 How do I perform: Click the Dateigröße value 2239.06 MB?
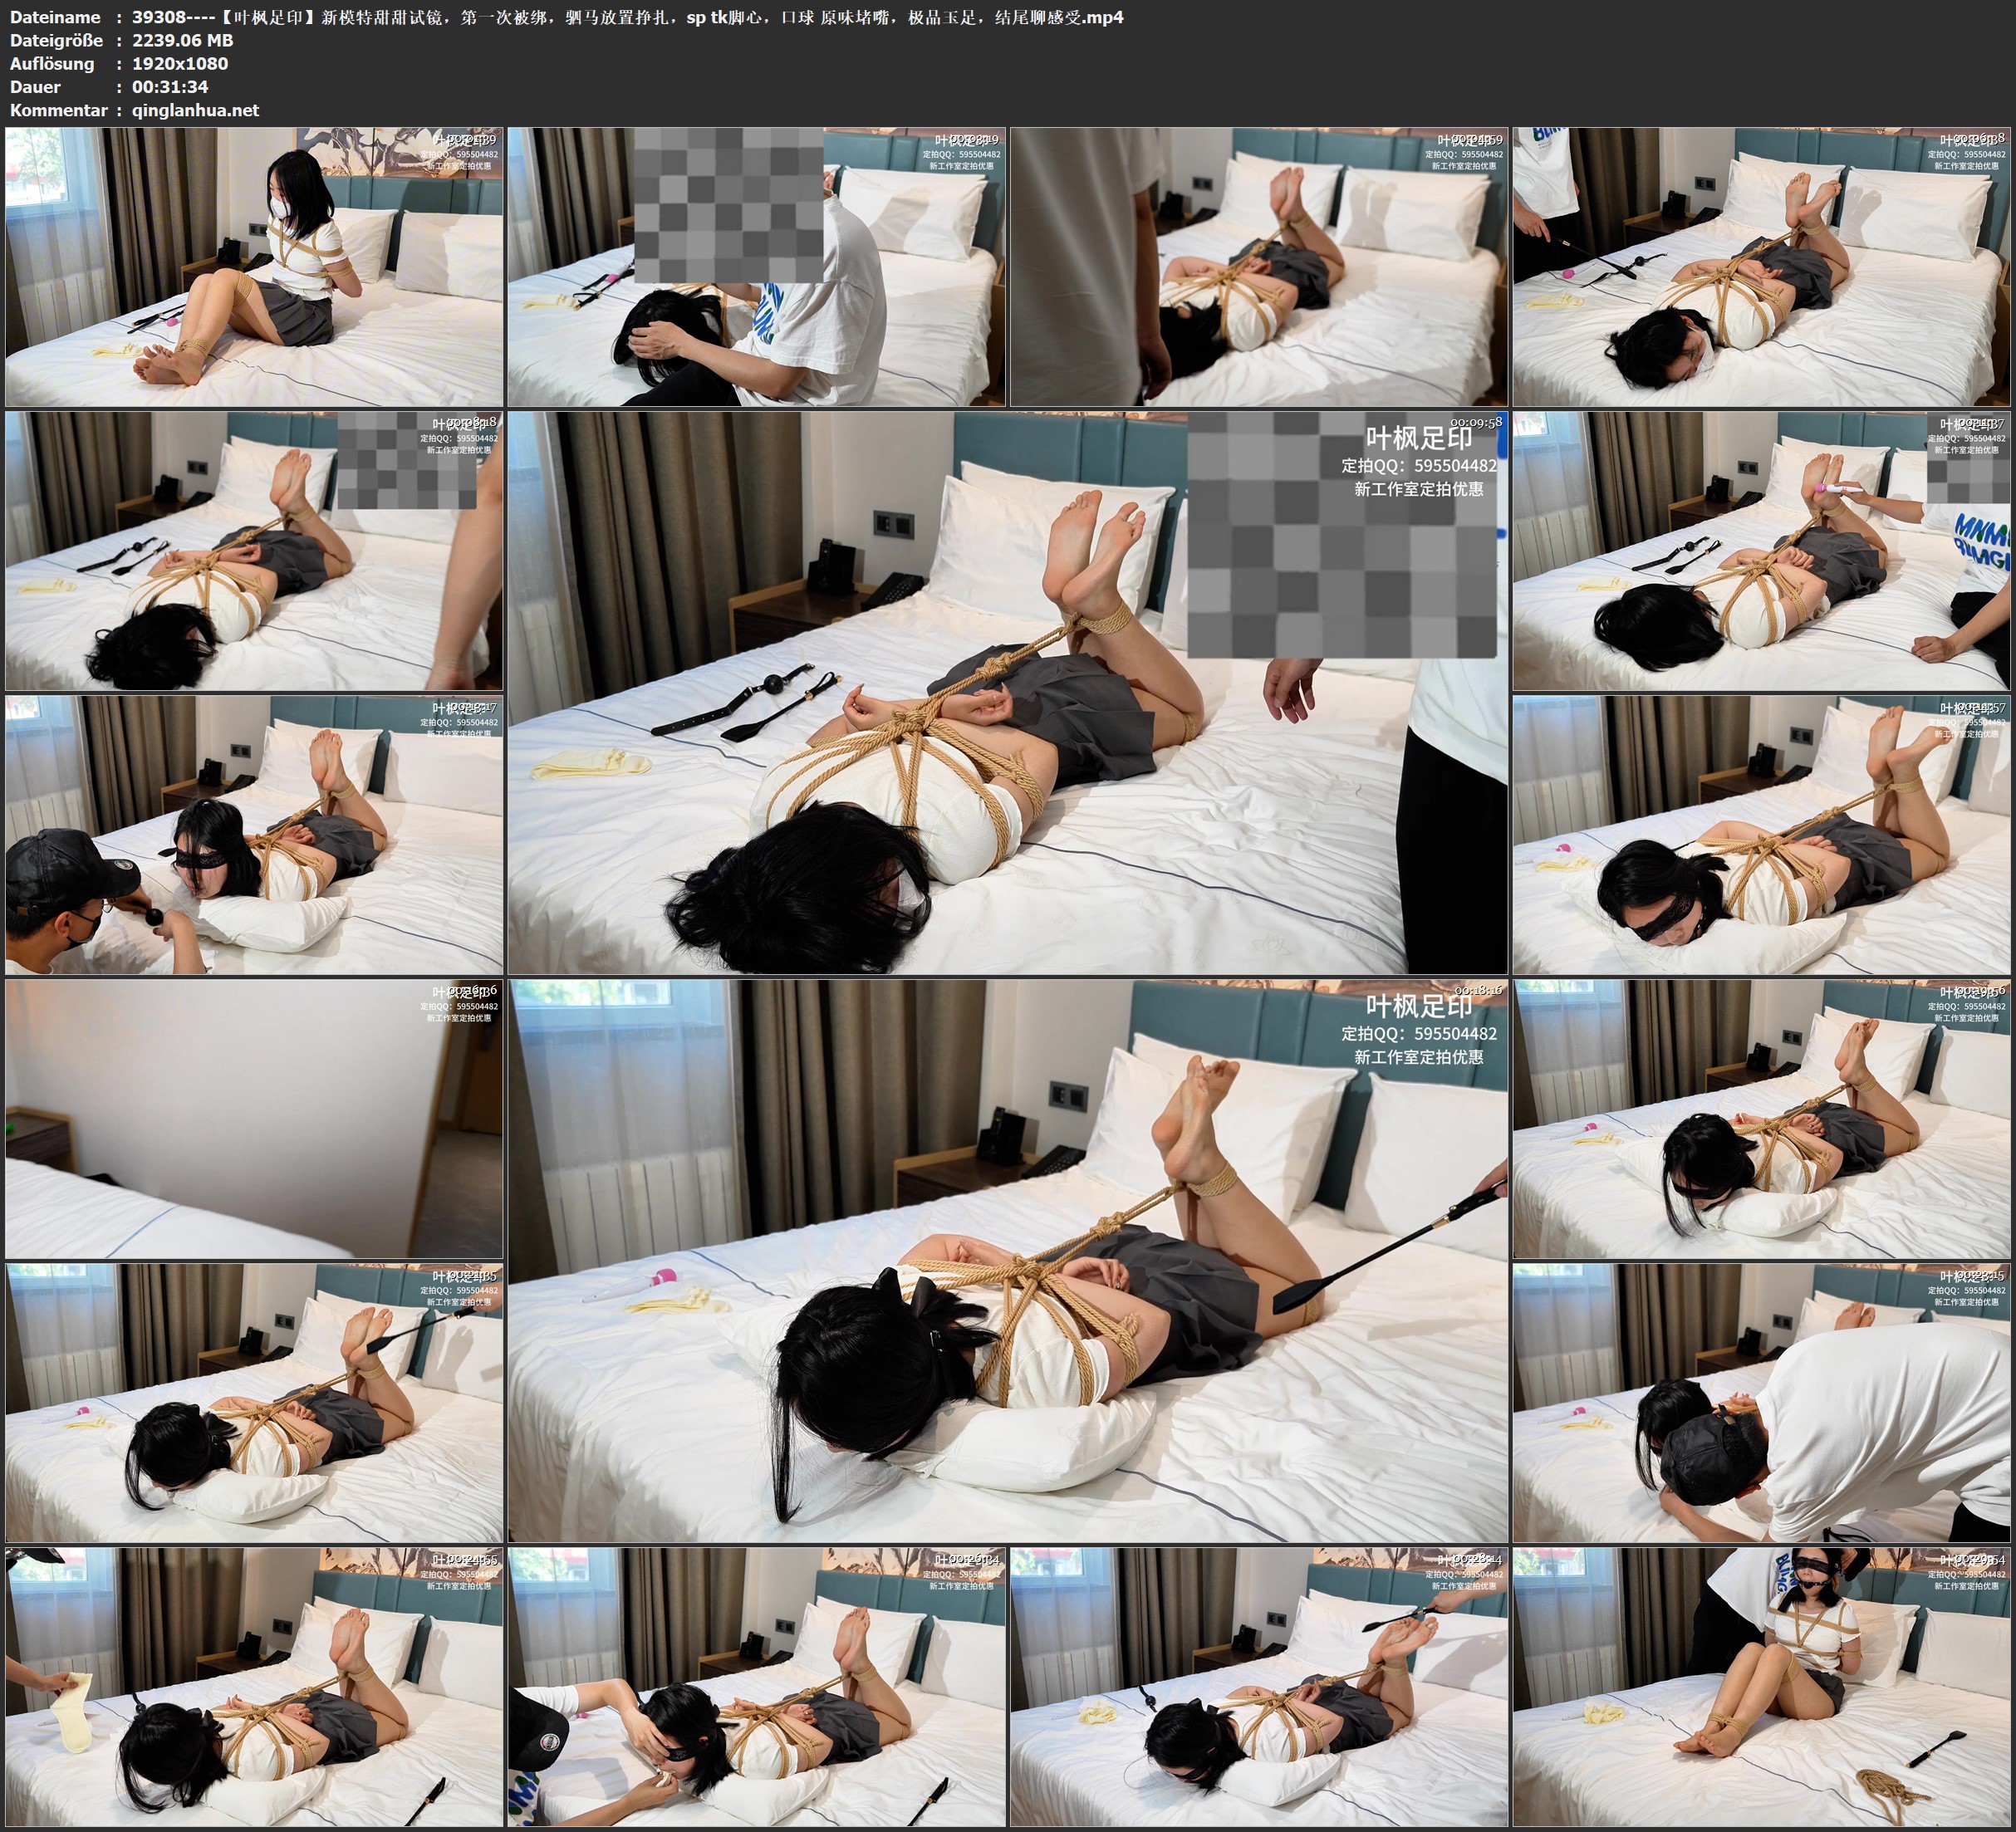coord(182,40)
